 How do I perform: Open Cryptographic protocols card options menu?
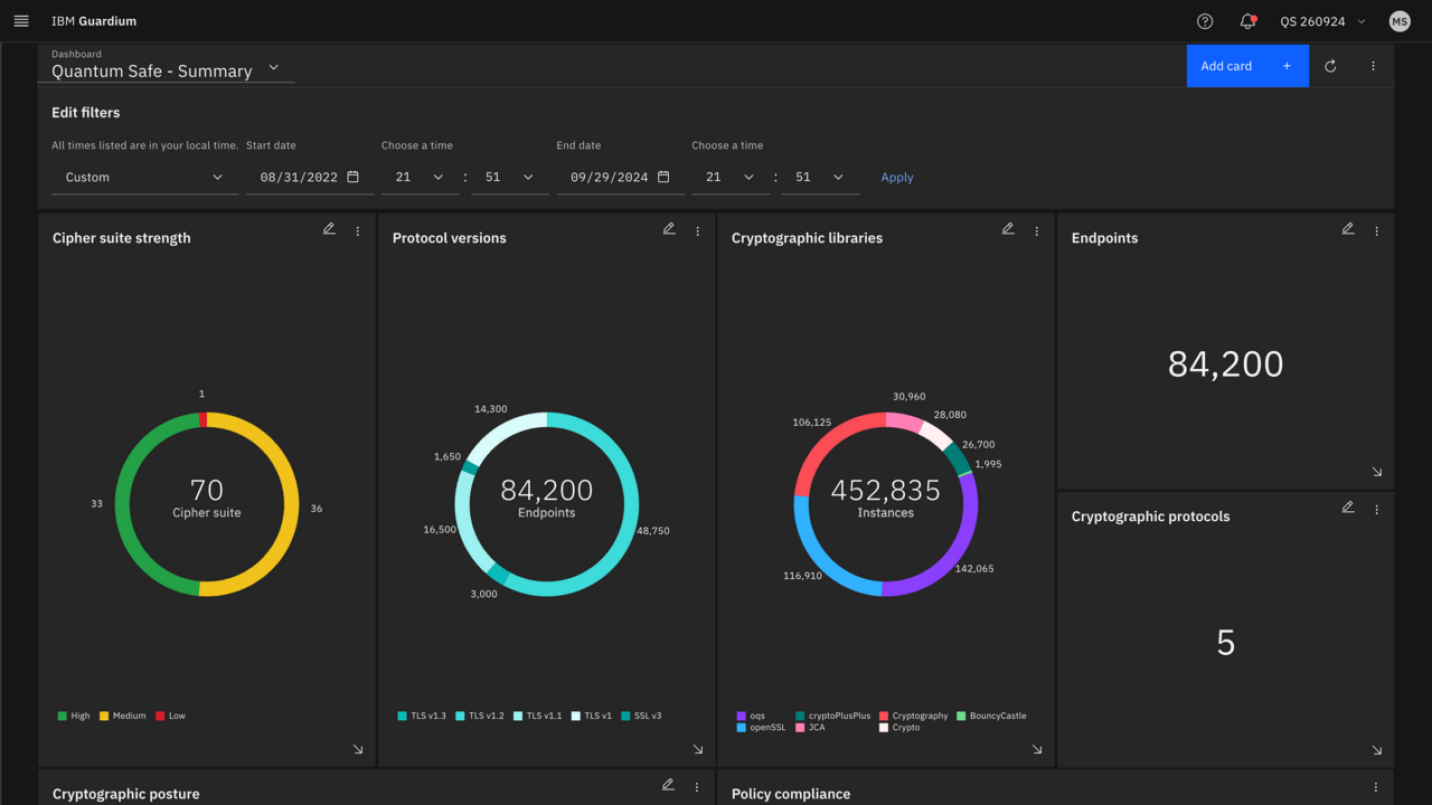point(1377,509)
